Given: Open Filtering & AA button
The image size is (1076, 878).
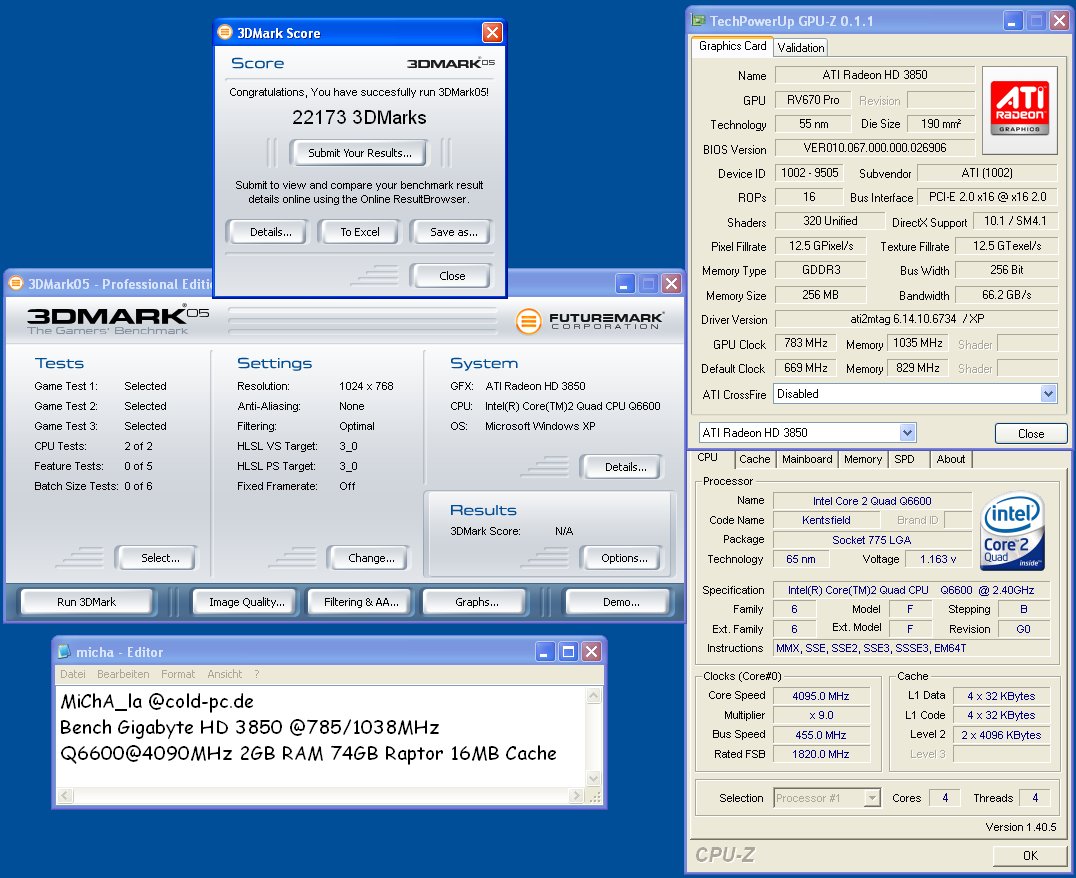Looking at the screenshot, I should click(x=361, y=602).
